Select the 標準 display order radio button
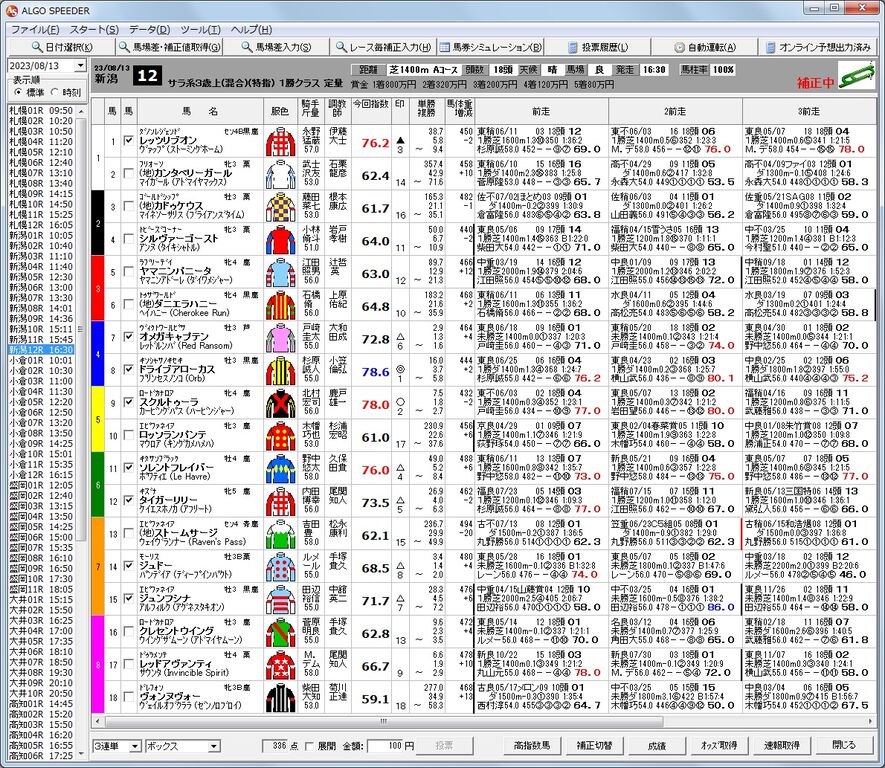 point(19,92)
